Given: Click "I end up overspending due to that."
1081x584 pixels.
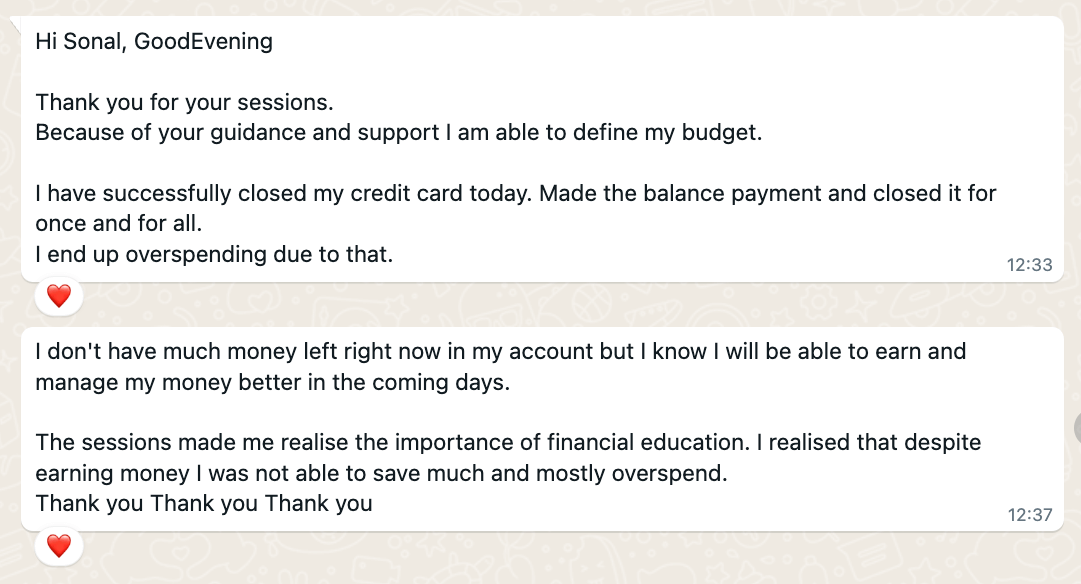Looking at the screenshot, I should point(214,254).
